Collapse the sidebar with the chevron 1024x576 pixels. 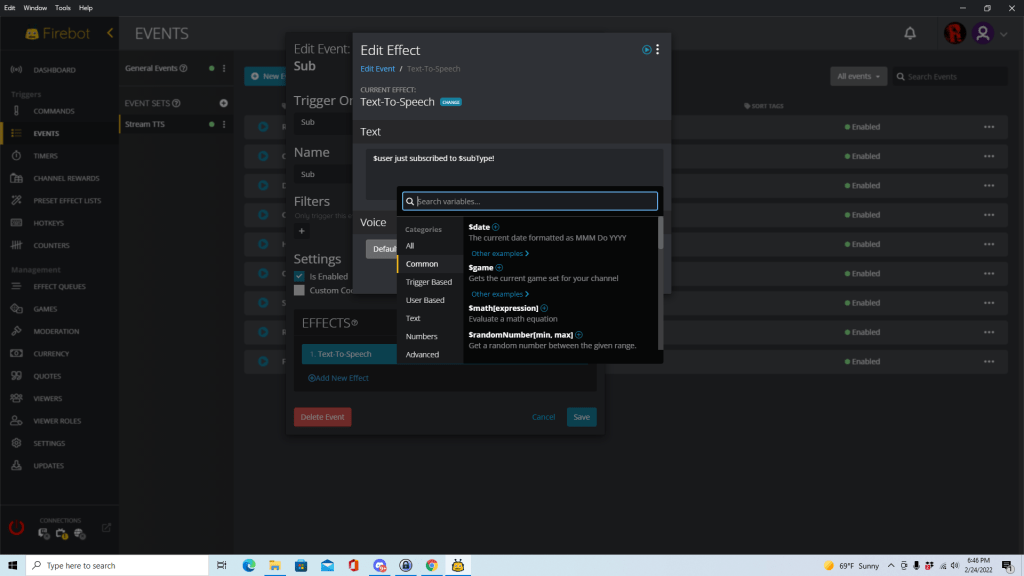tap(109, 32)
